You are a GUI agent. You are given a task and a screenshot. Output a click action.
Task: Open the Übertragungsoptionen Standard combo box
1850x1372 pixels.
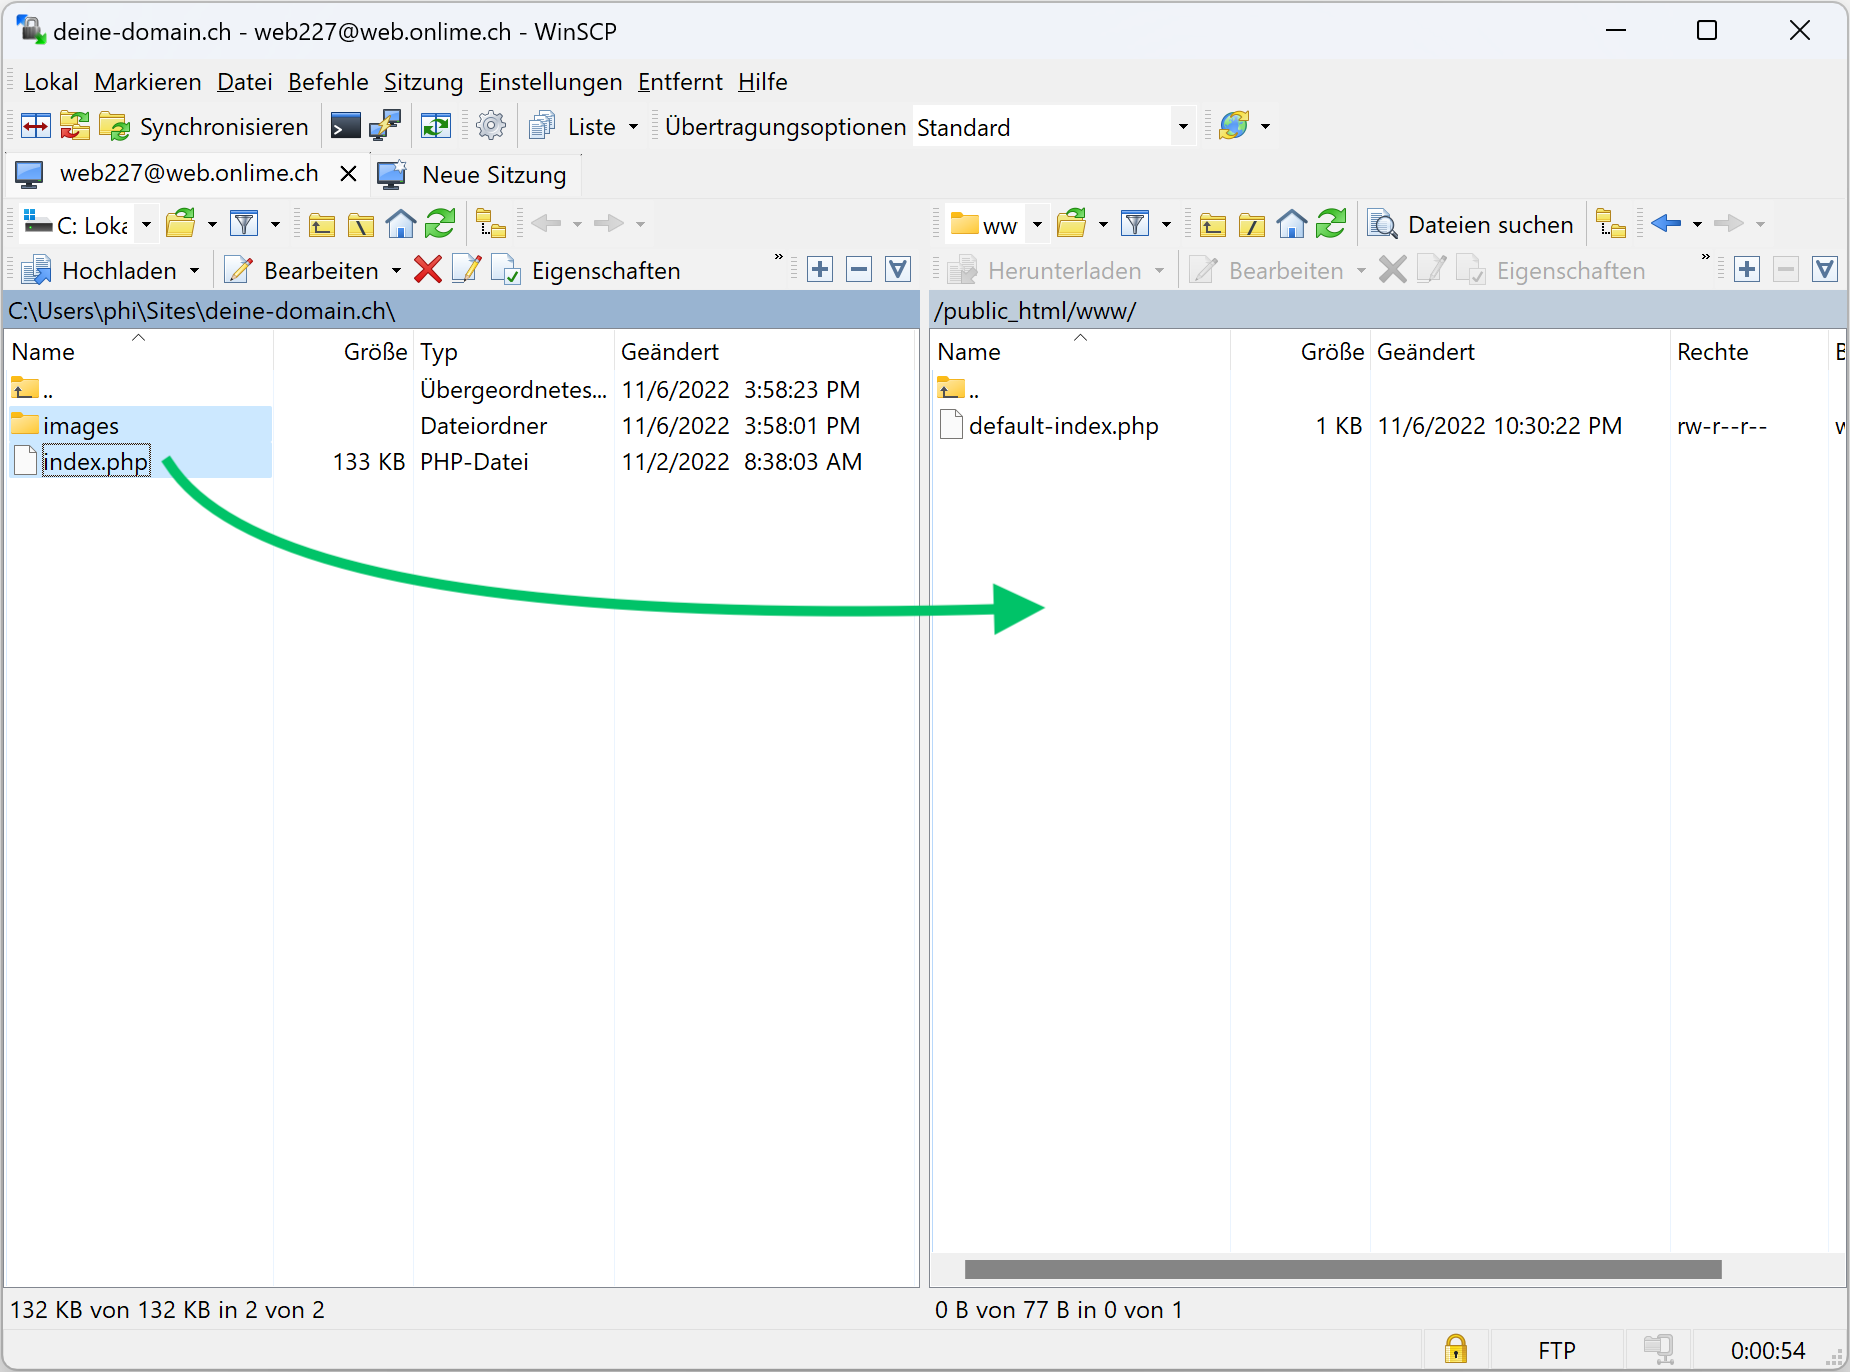[1053, 127]
